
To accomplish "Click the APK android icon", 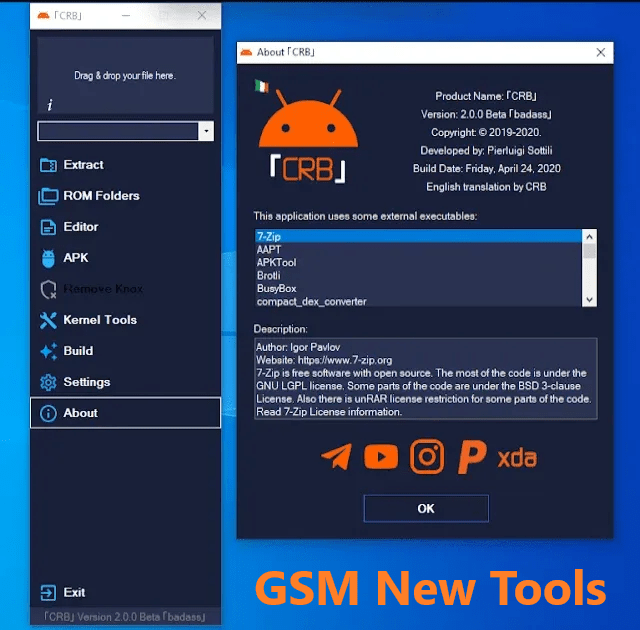I will [48, 258].
